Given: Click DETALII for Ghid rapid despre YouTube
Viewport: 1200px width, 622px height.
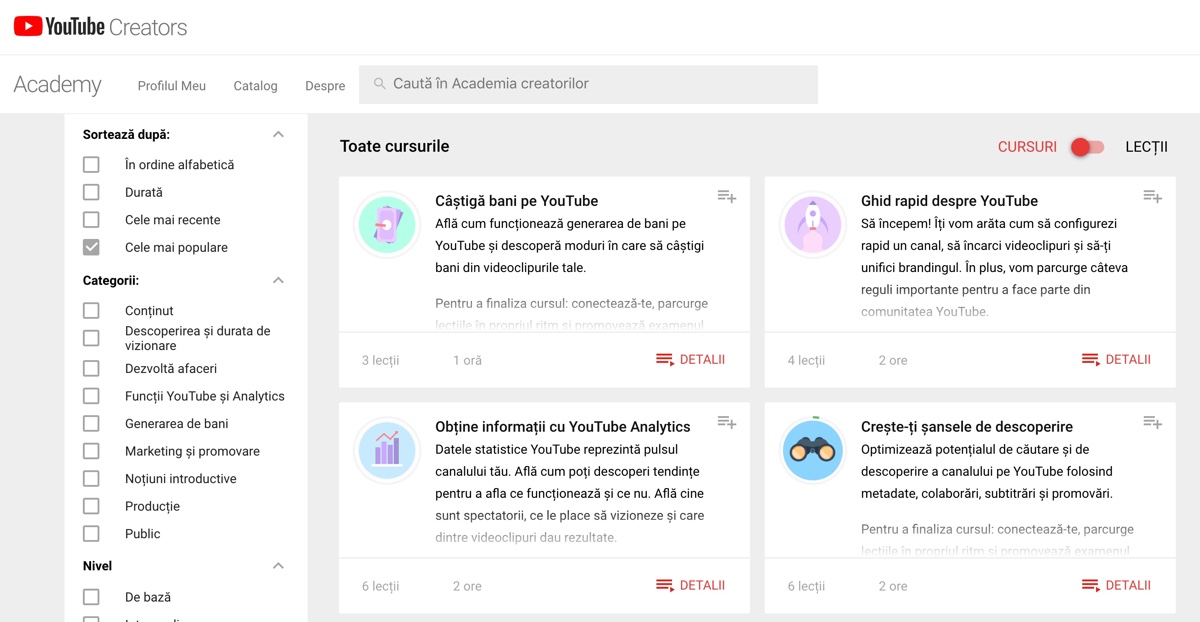Looking at the screenshot, I should pyautogui.click(x=1116, y=359).
